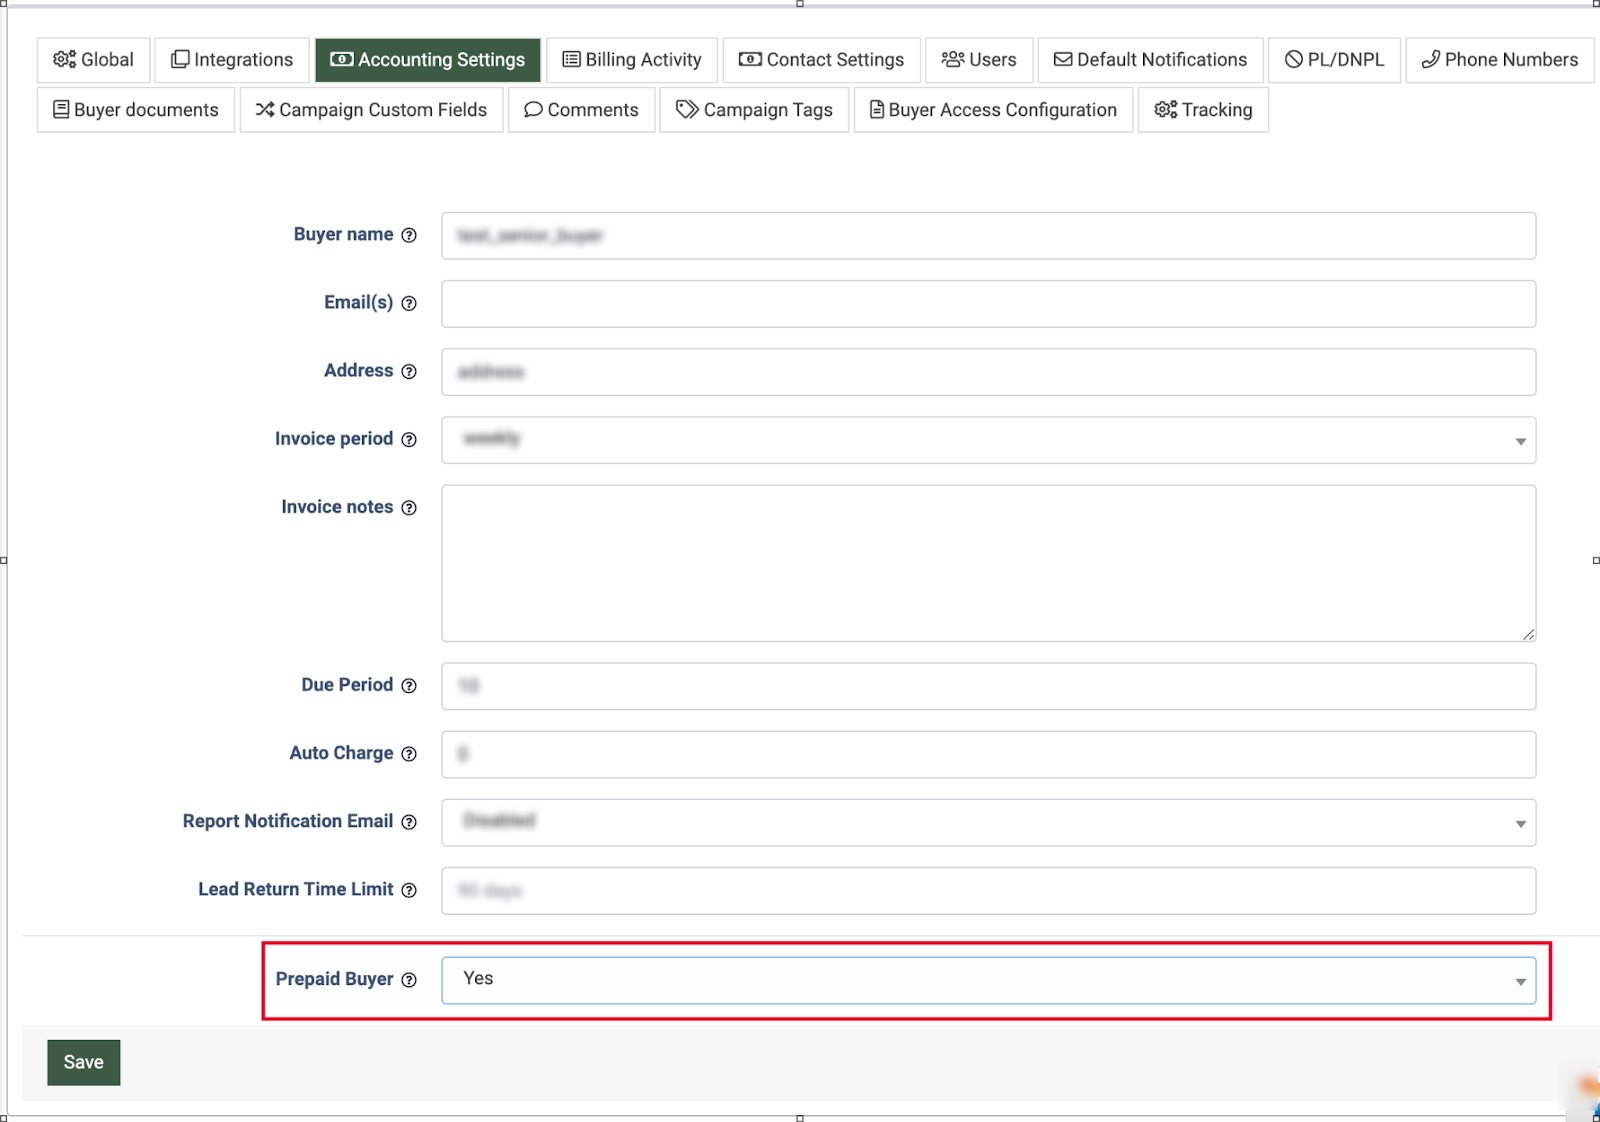The height and width of the screenshot is (1122, 1600).
Task: Click help icon next to Invoice period
Action: coord(409,439)
